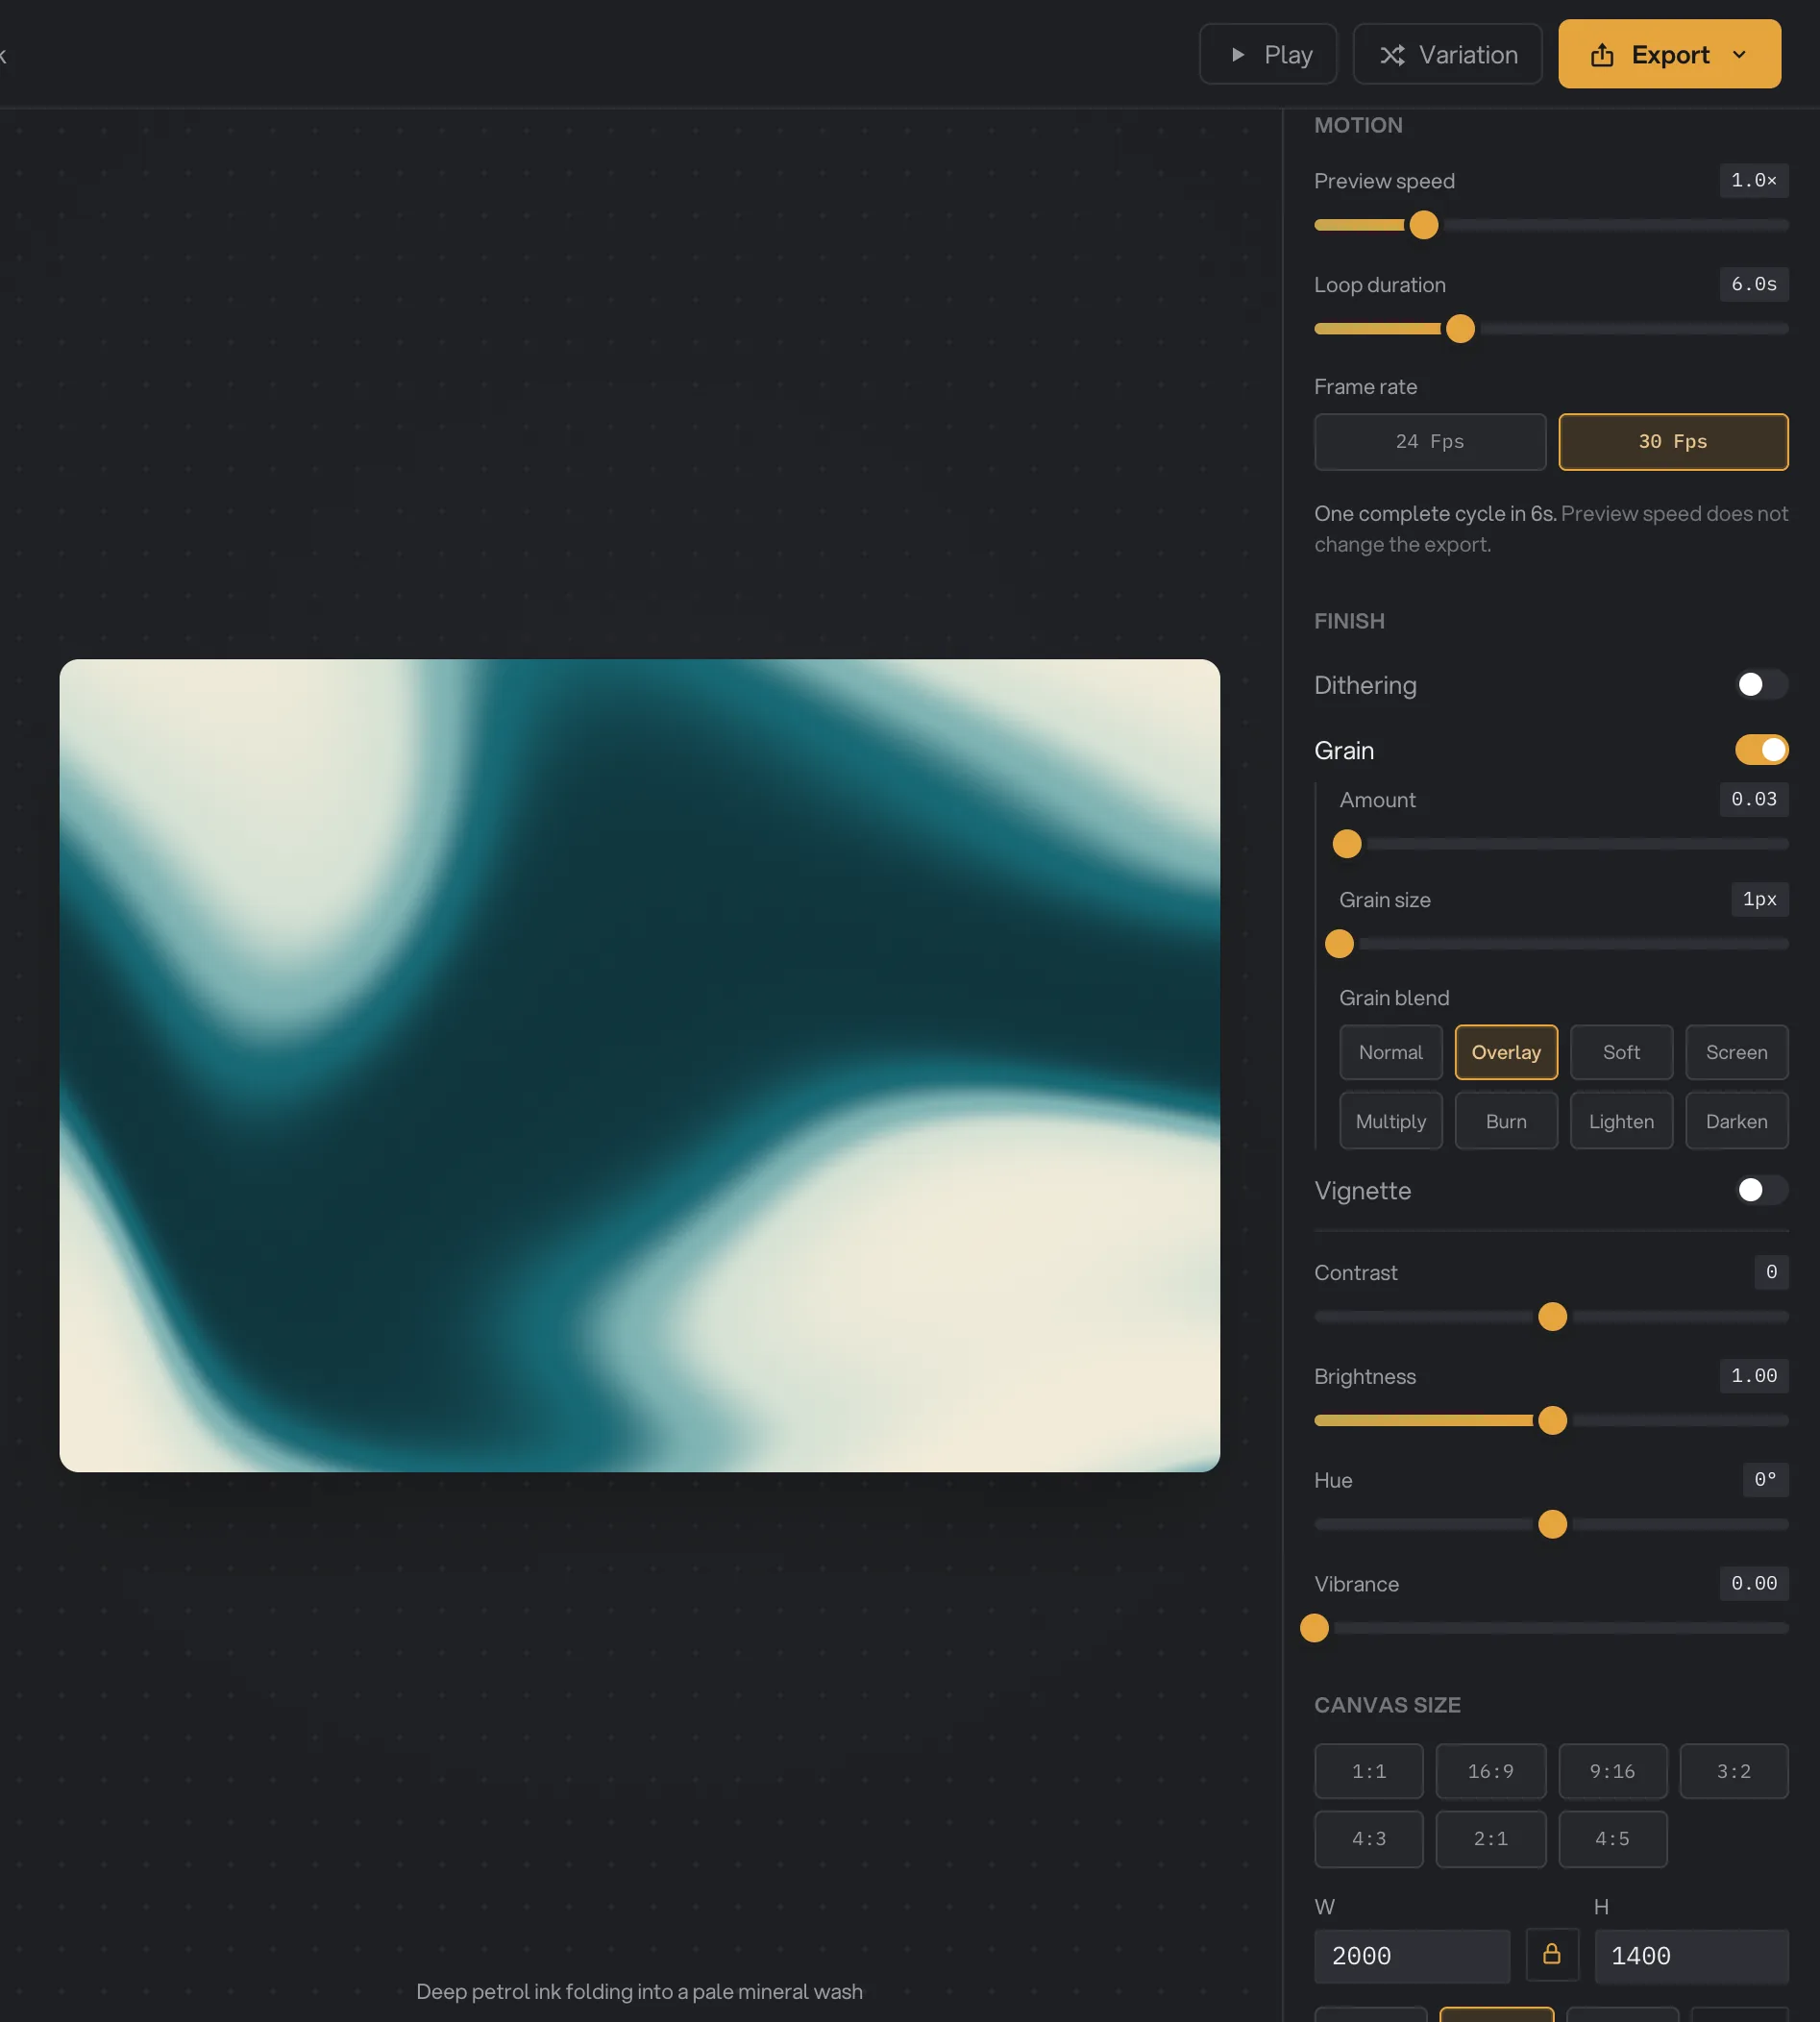1820x2022 pixels.
Task: Enable the Dithering switch
Action: pos(1761,685)
